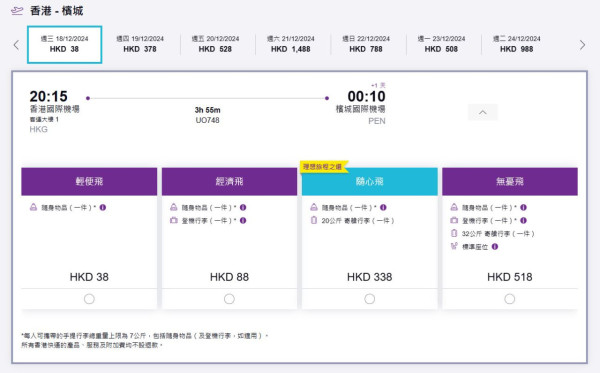Click the 3h 55m flight duration
Screen dimensions: 600x373
207,110
